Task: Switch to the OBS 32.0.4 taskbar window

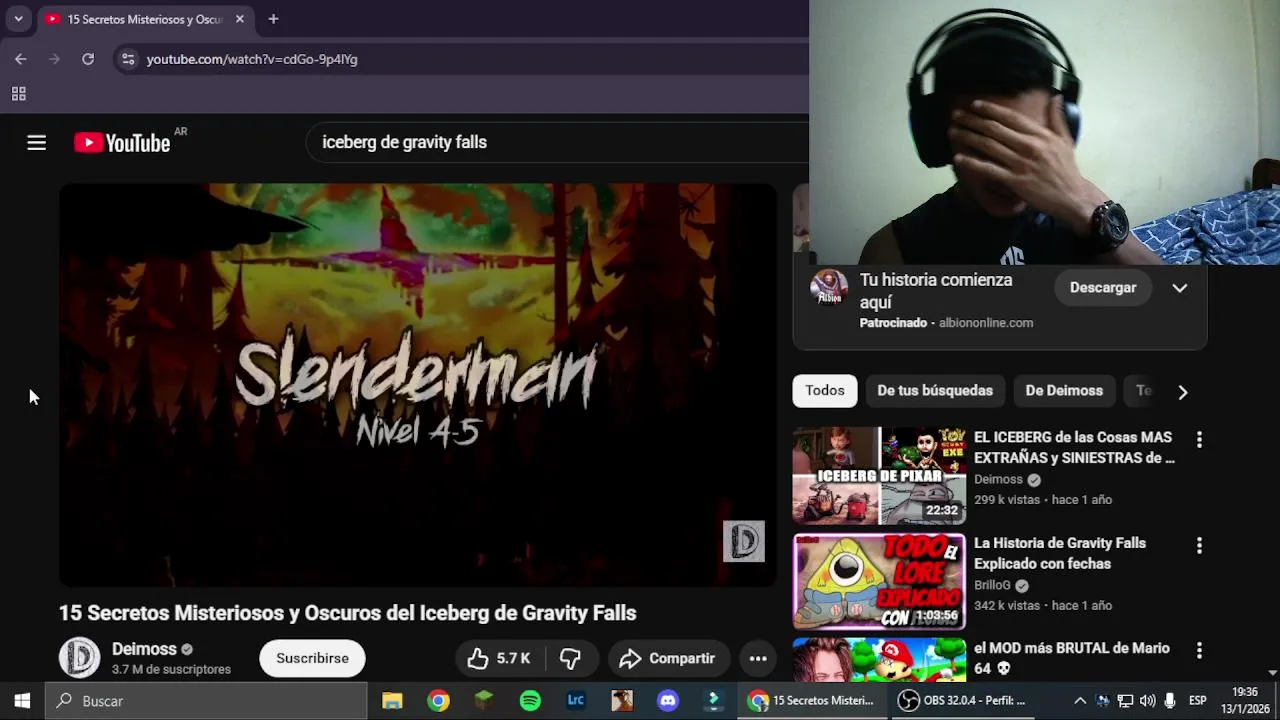Action: tap(962, 701)
